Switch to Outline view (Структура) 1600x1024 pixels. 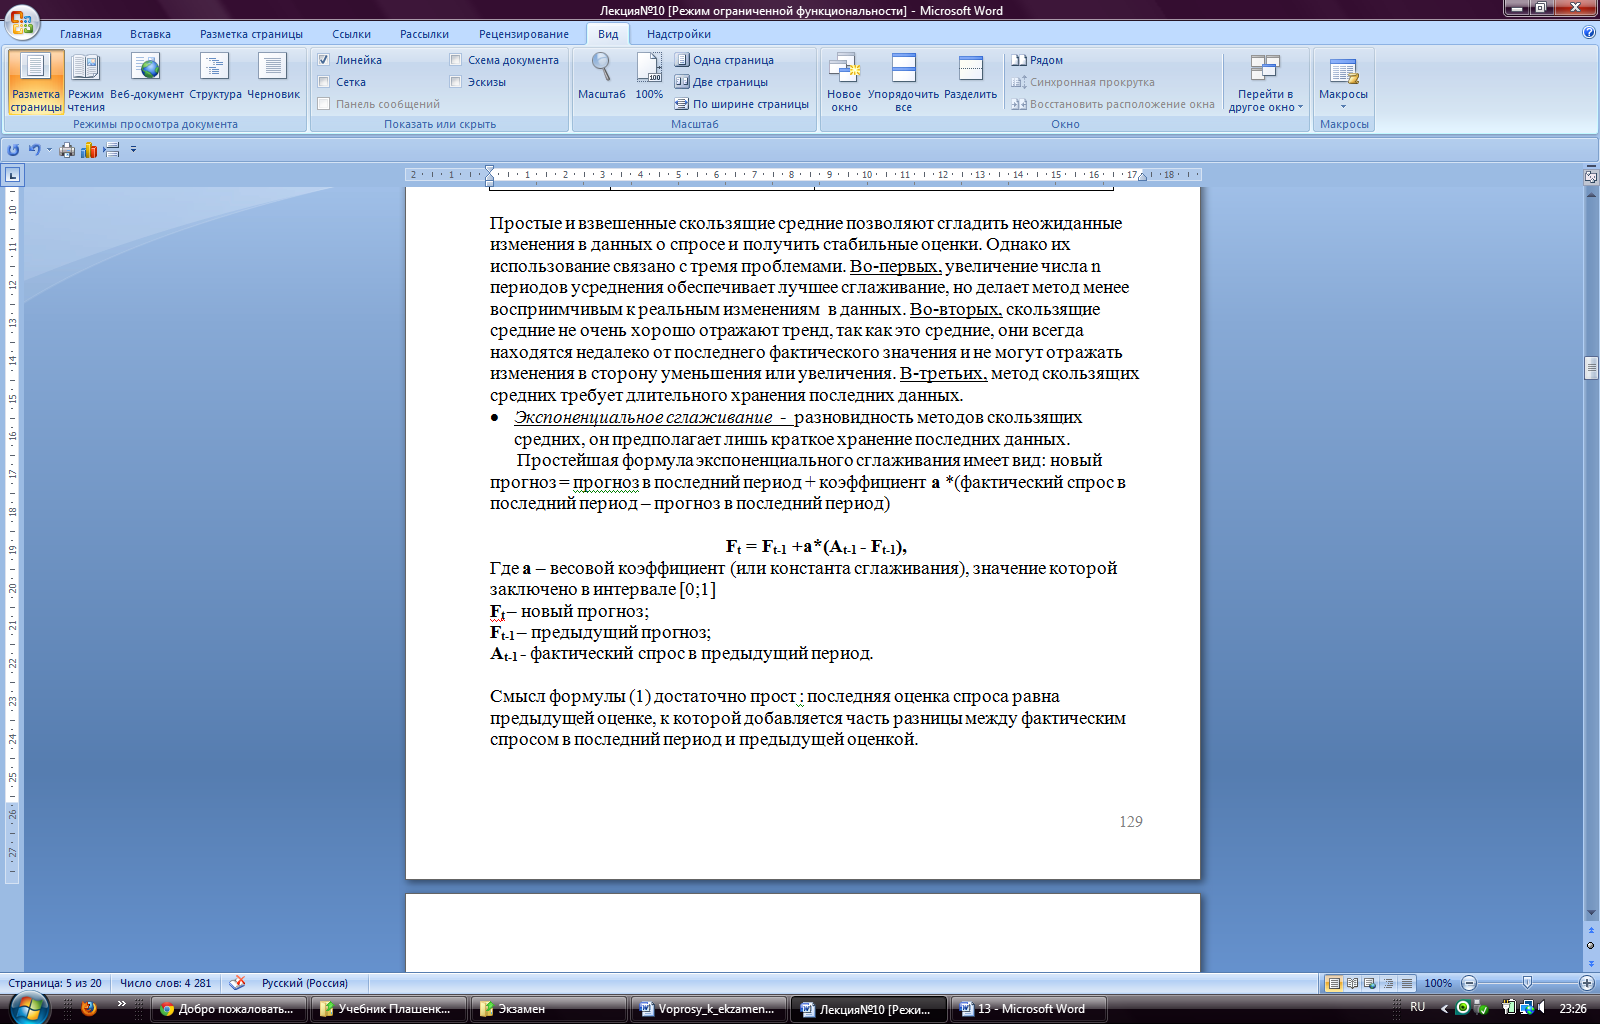coord(215,78)
